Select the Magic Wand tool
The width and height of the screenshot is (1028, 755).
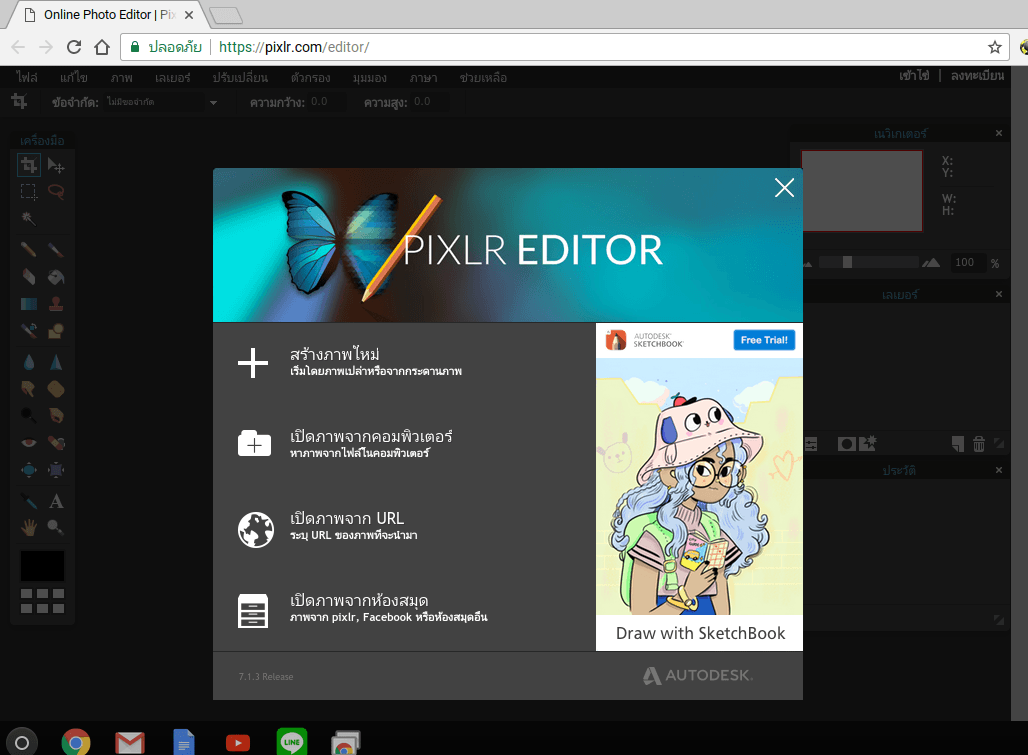tap(29, 218)
